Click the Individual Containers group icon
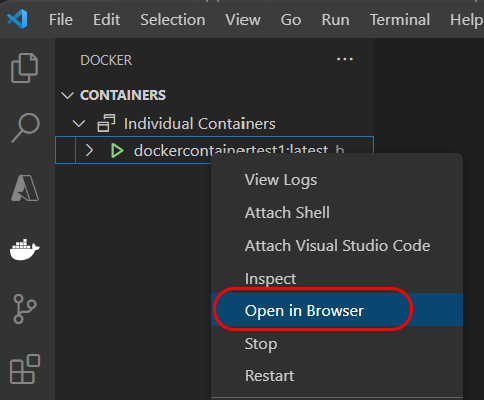Viewport: 484px width, 400px height. pos(106,123)
